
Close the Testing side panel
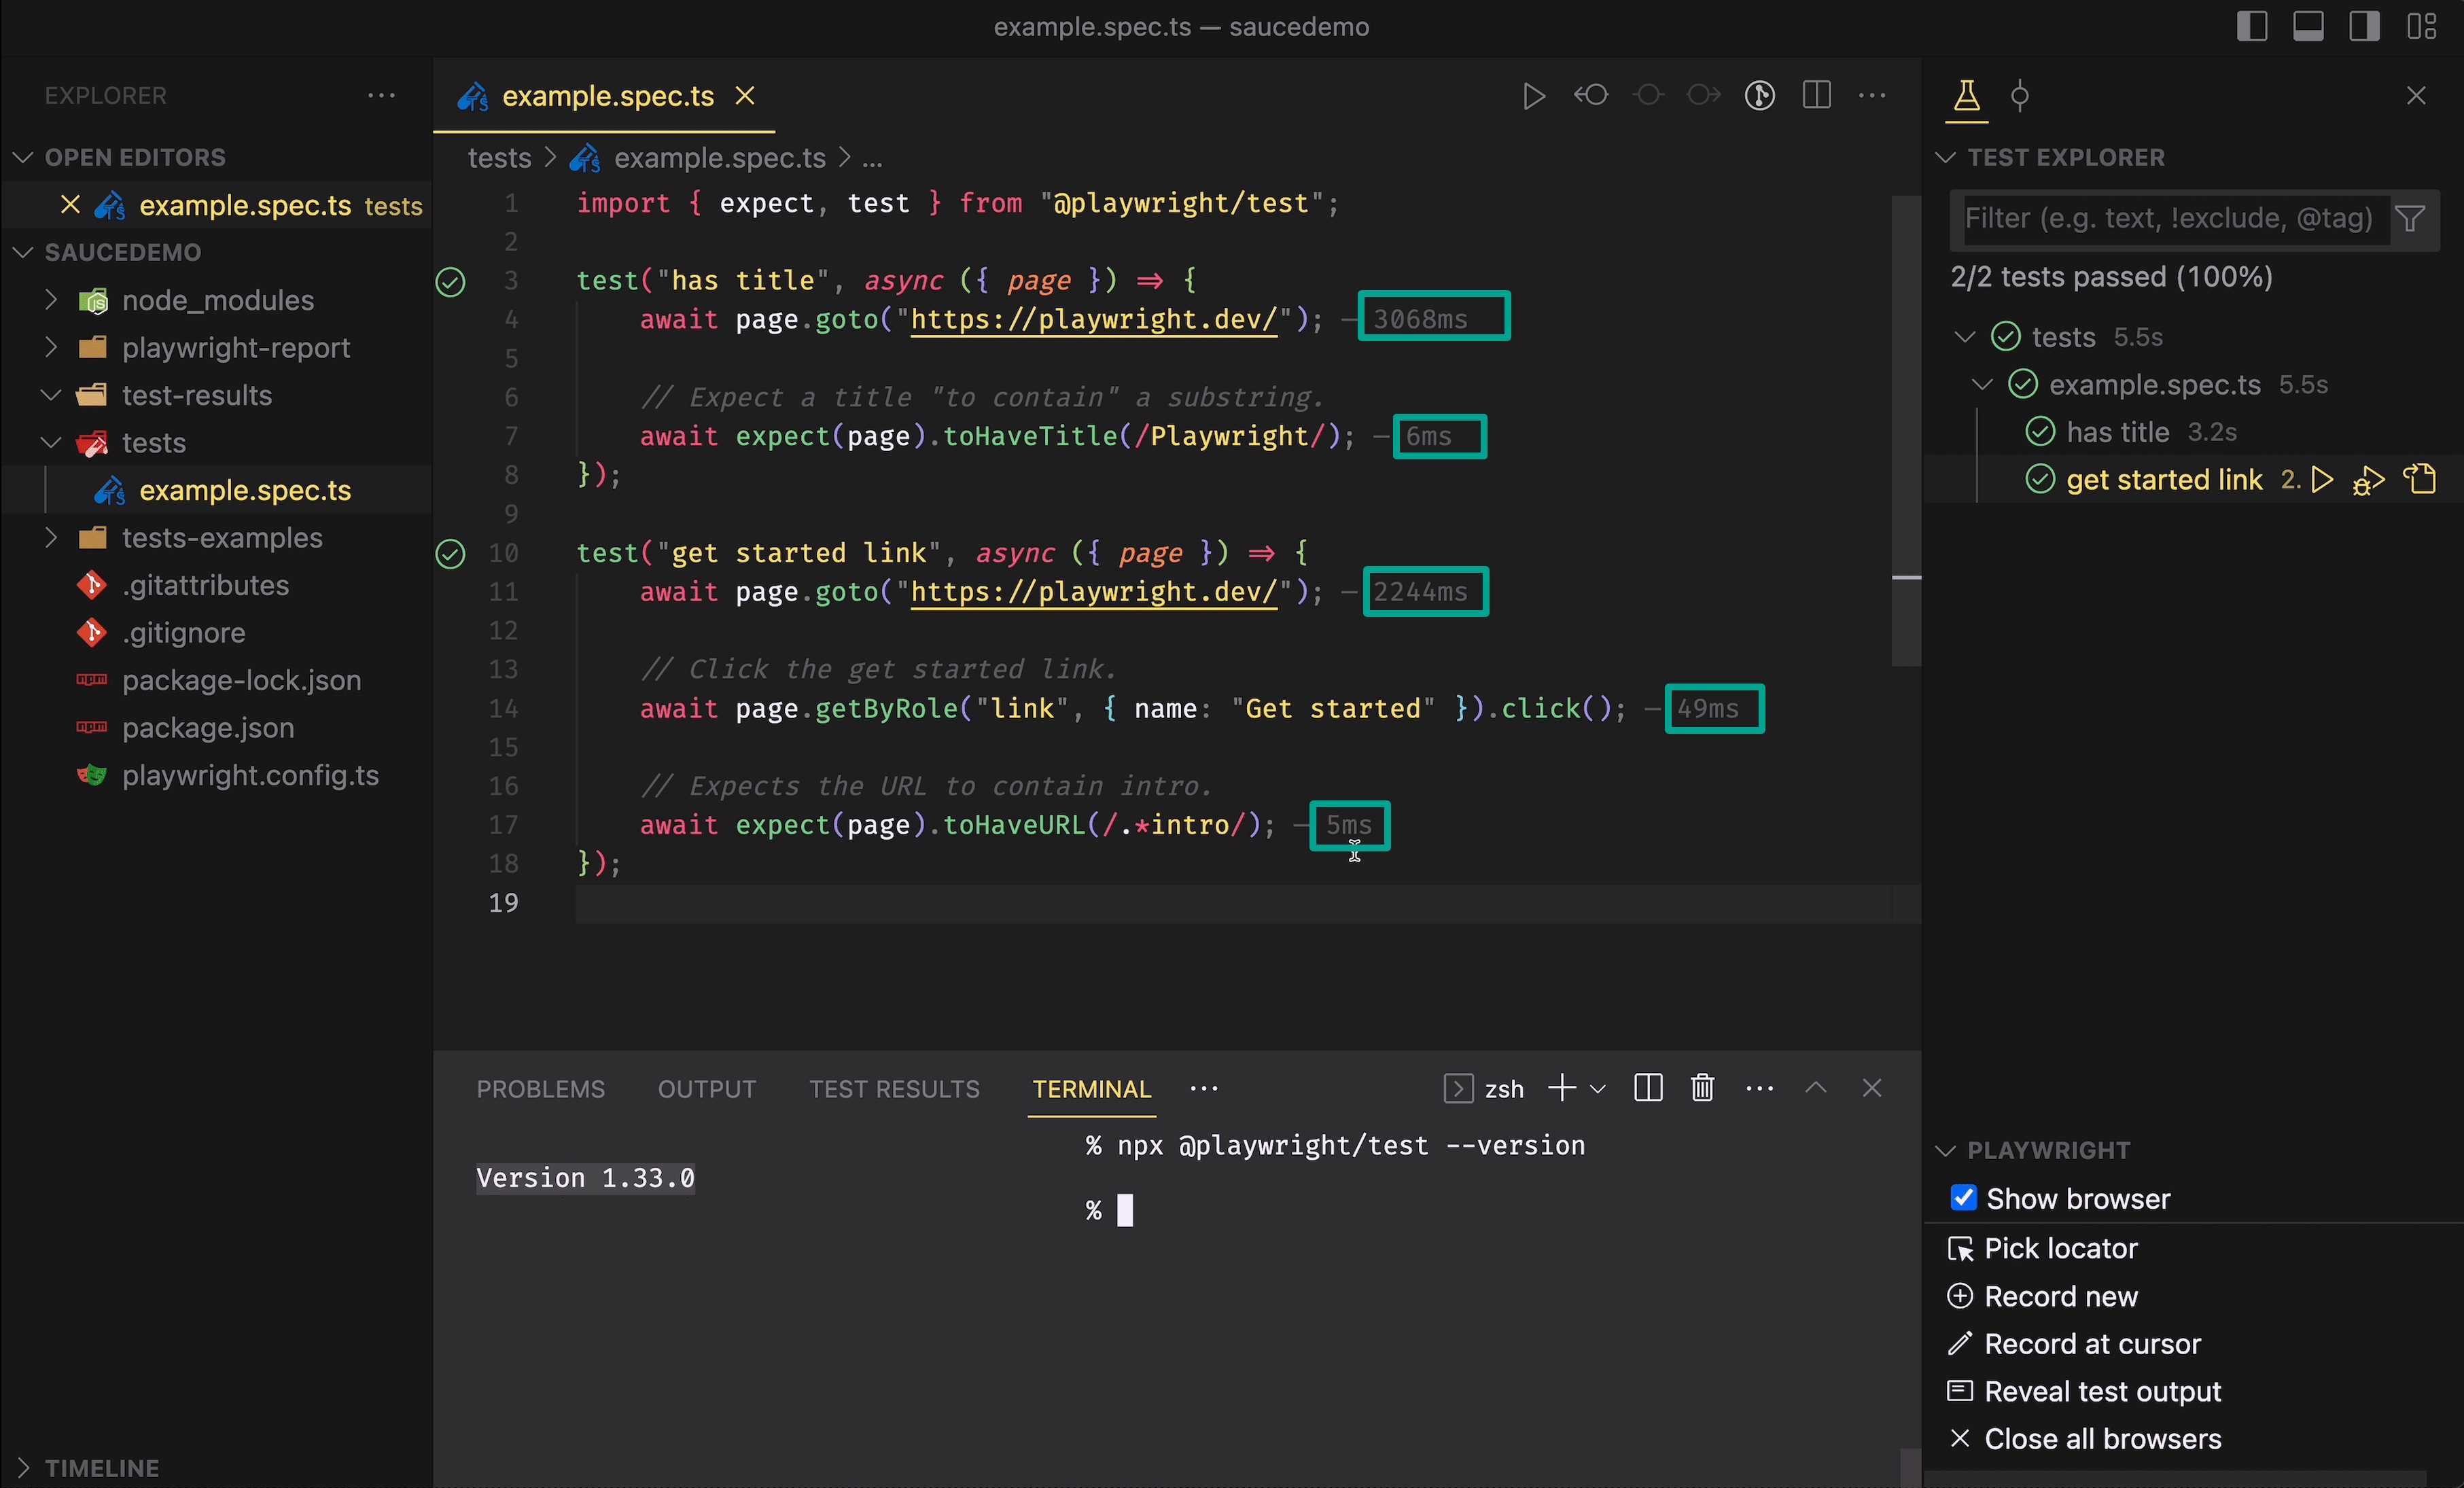[x=2416, y=96]
